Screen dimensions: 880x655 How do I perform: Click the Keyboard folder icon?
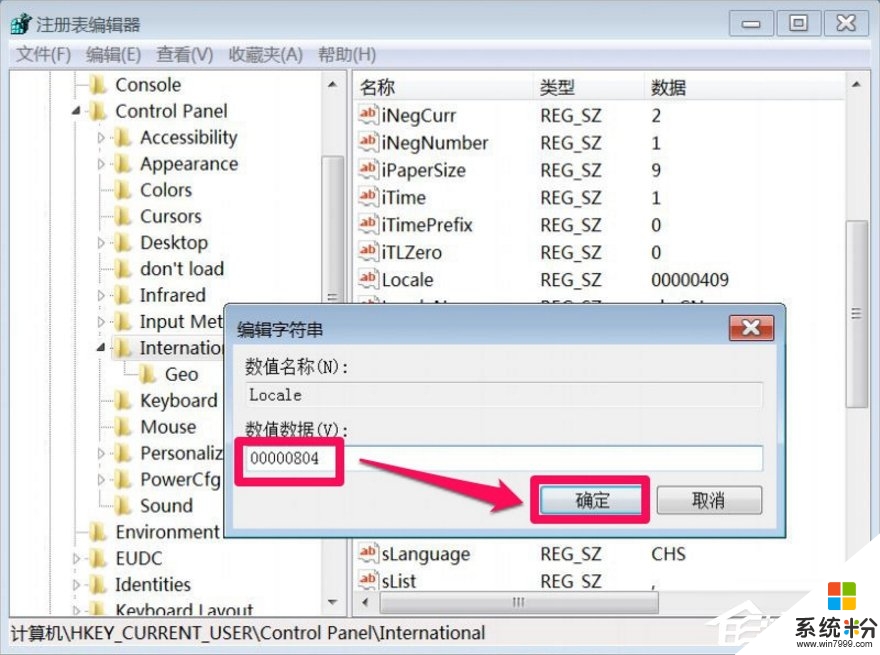point(123,401)
